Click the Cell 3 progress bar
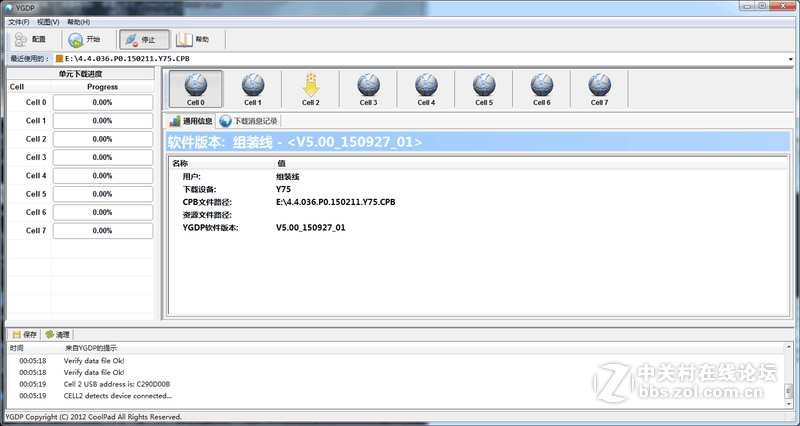 pyautogui.click(x=103, y=157)
